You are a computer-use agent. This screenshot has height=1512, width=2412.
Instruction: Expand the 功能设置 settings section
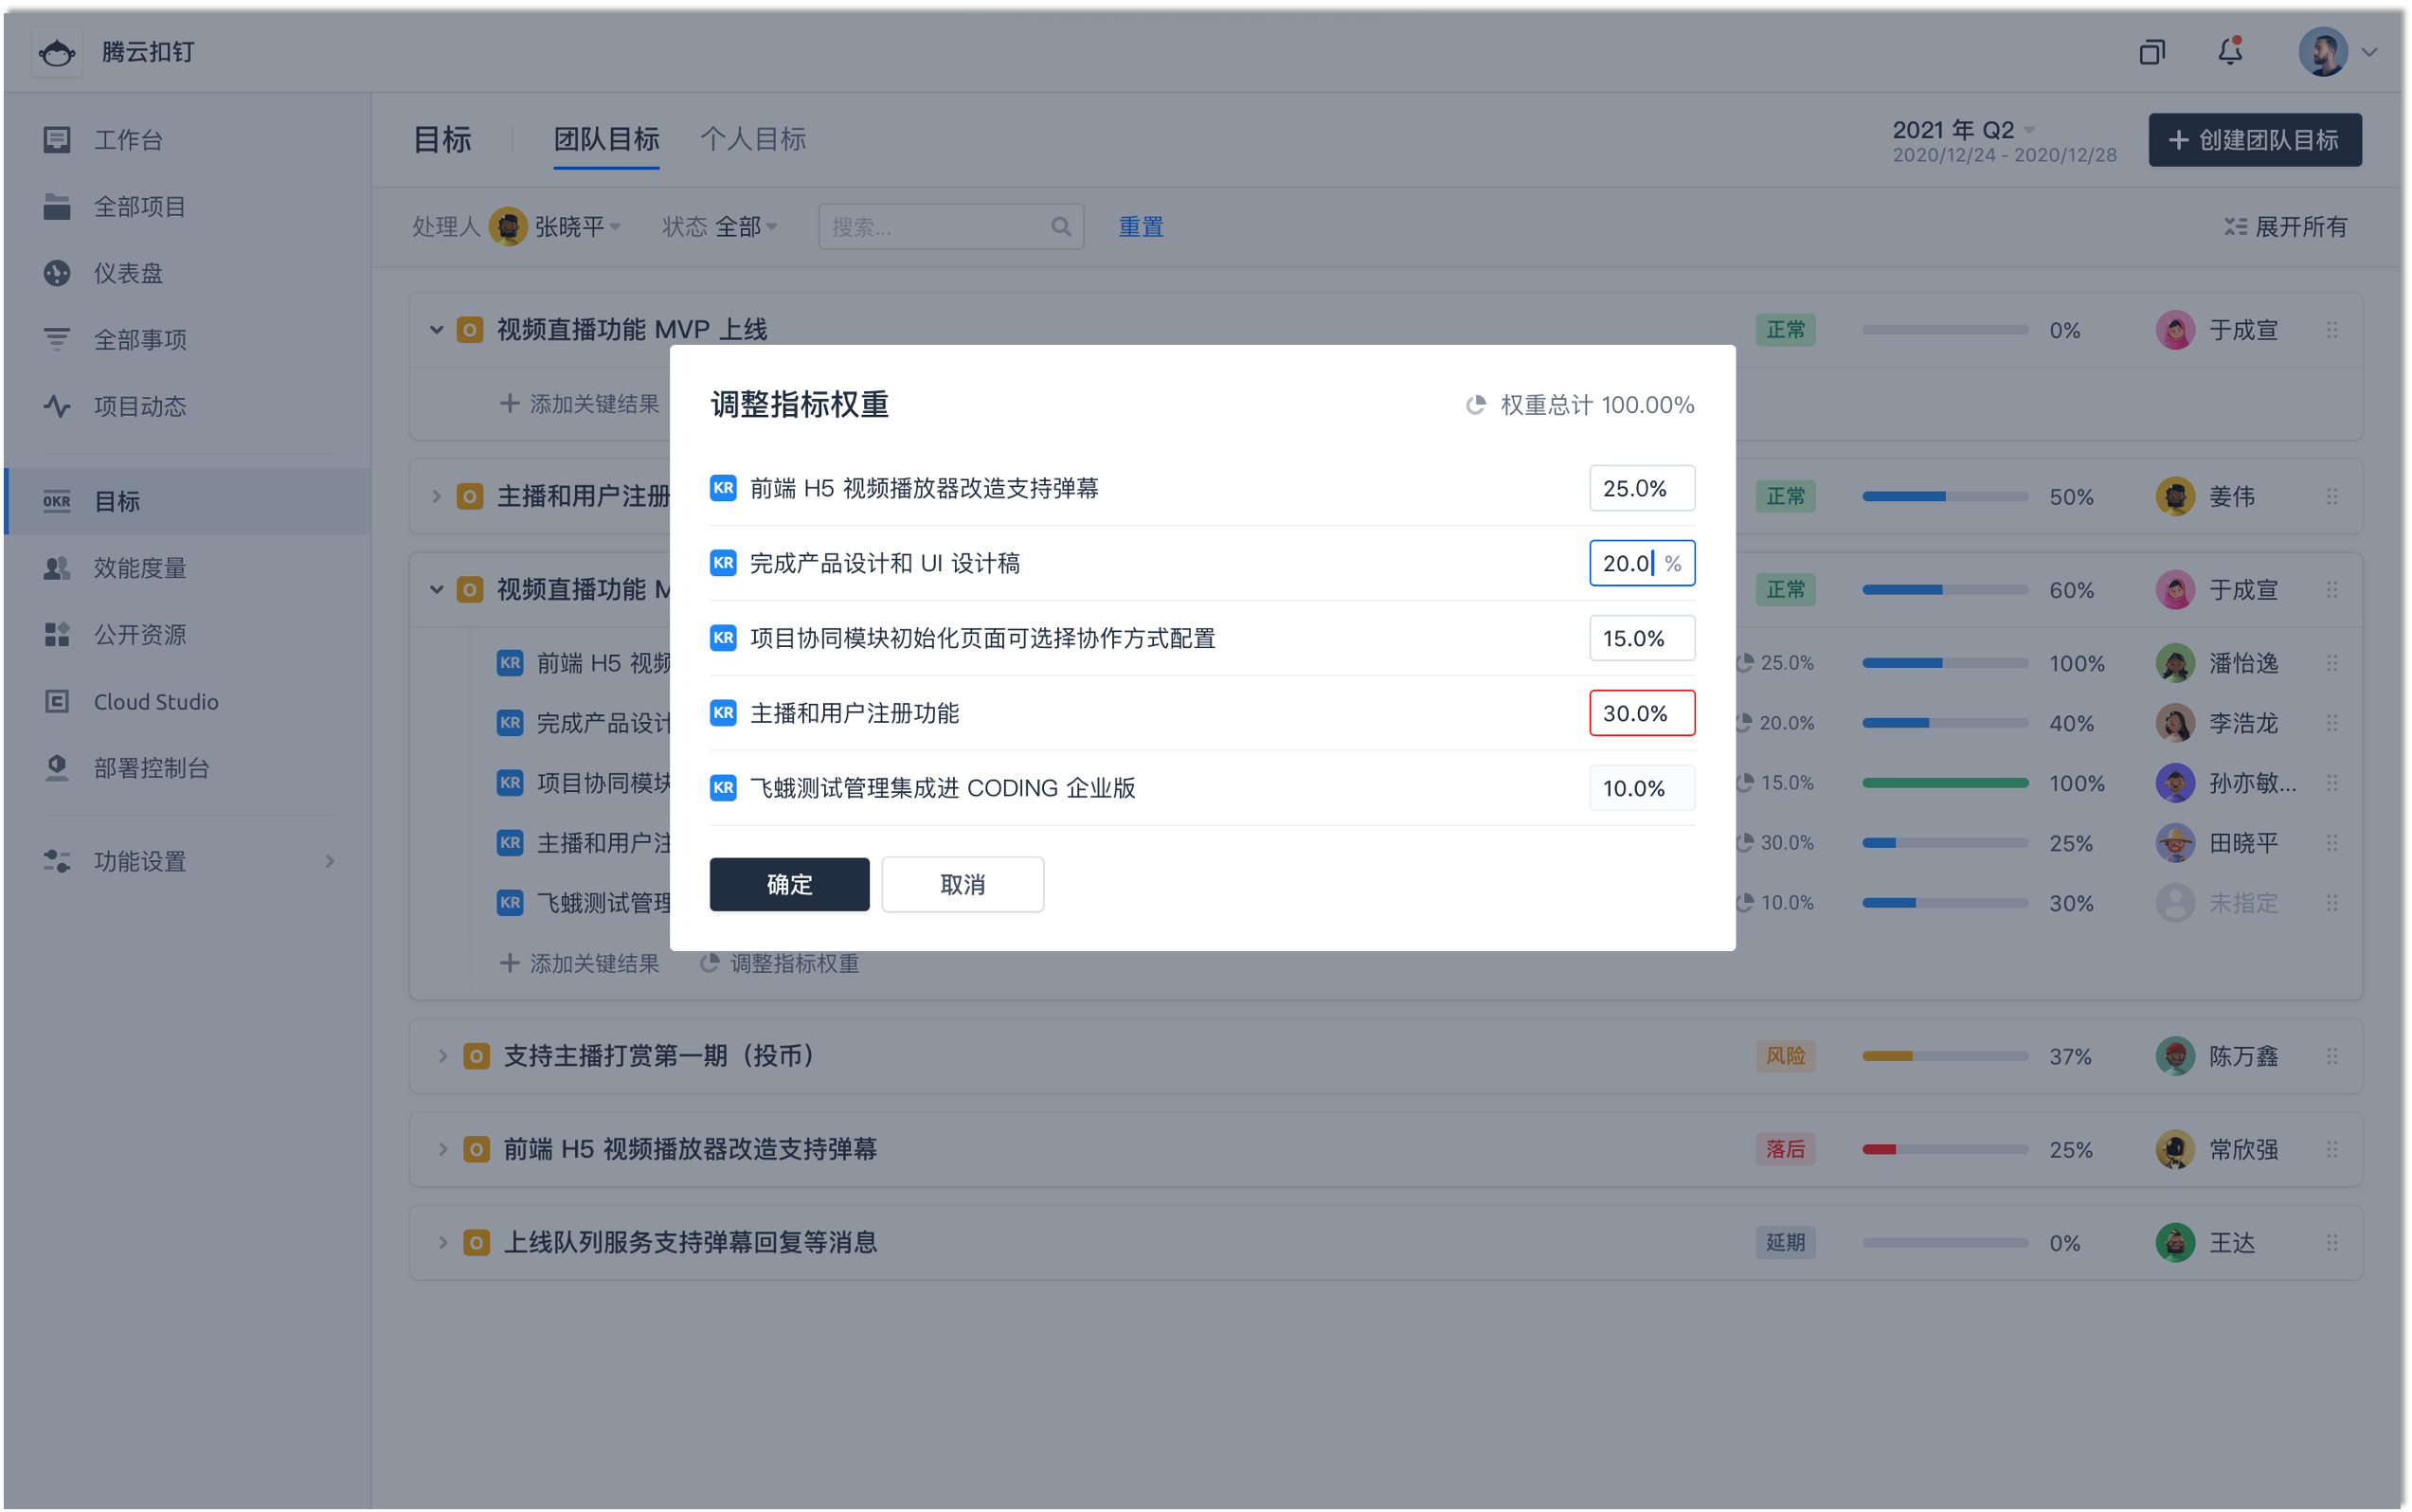[140, 861]
